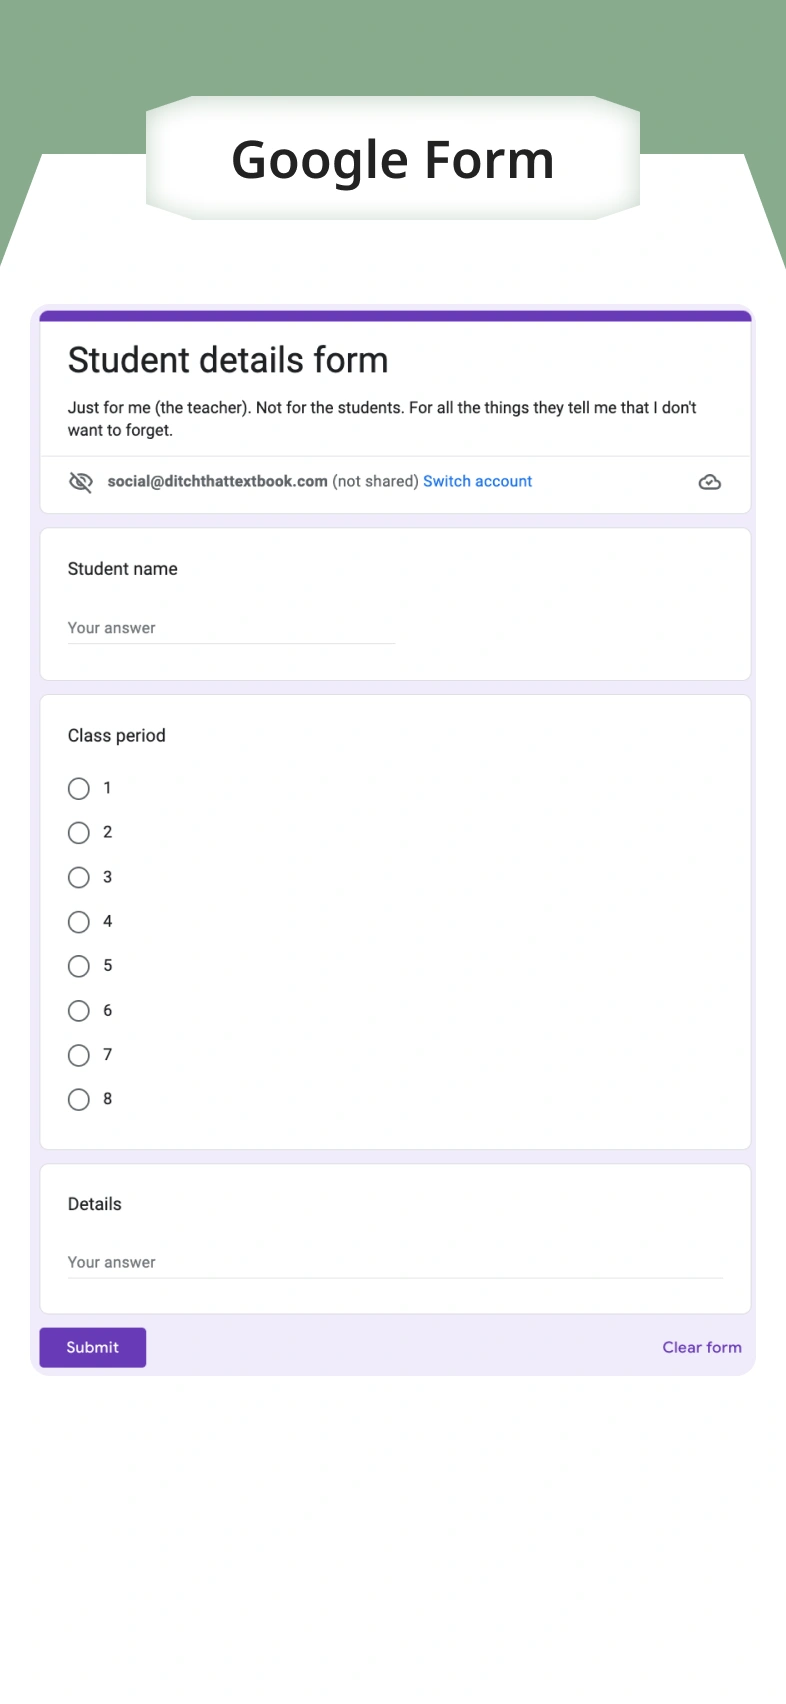
Task: Click the Class period question label
Action: click(117, 735)
